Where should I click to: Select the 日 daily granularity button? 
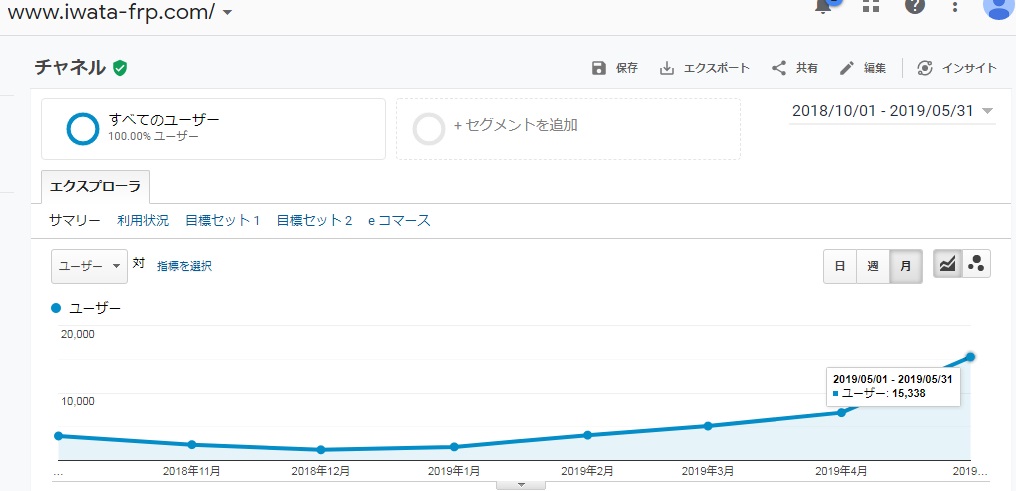coord(840,266)
